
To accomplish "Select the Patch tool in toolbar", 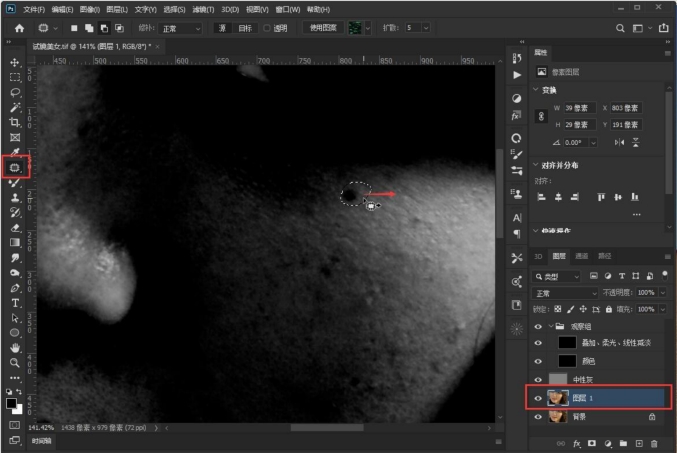I will [x=15, y=168].
